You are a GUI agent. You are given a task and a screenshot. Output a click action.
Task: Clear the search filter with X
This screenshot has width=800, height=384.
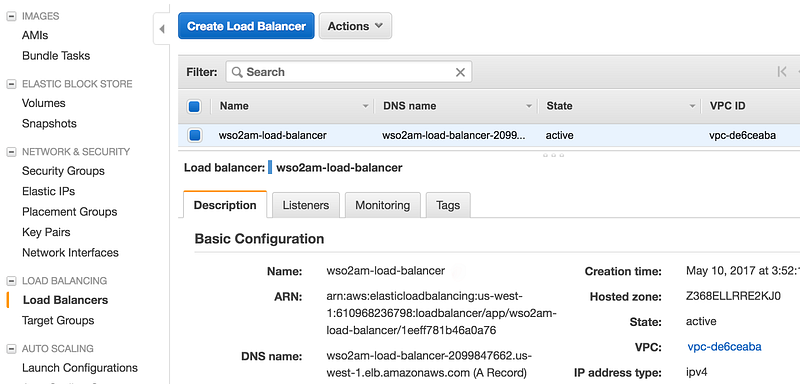pyautogui.click(x=460, y=72)
